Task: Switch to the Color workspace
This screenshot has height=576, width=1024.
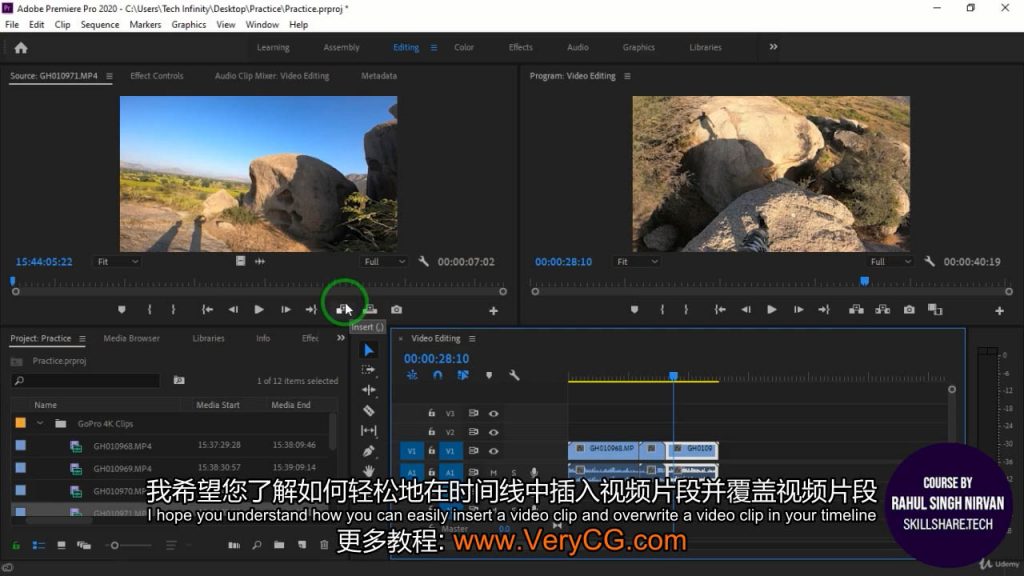Action: point(464,47)
